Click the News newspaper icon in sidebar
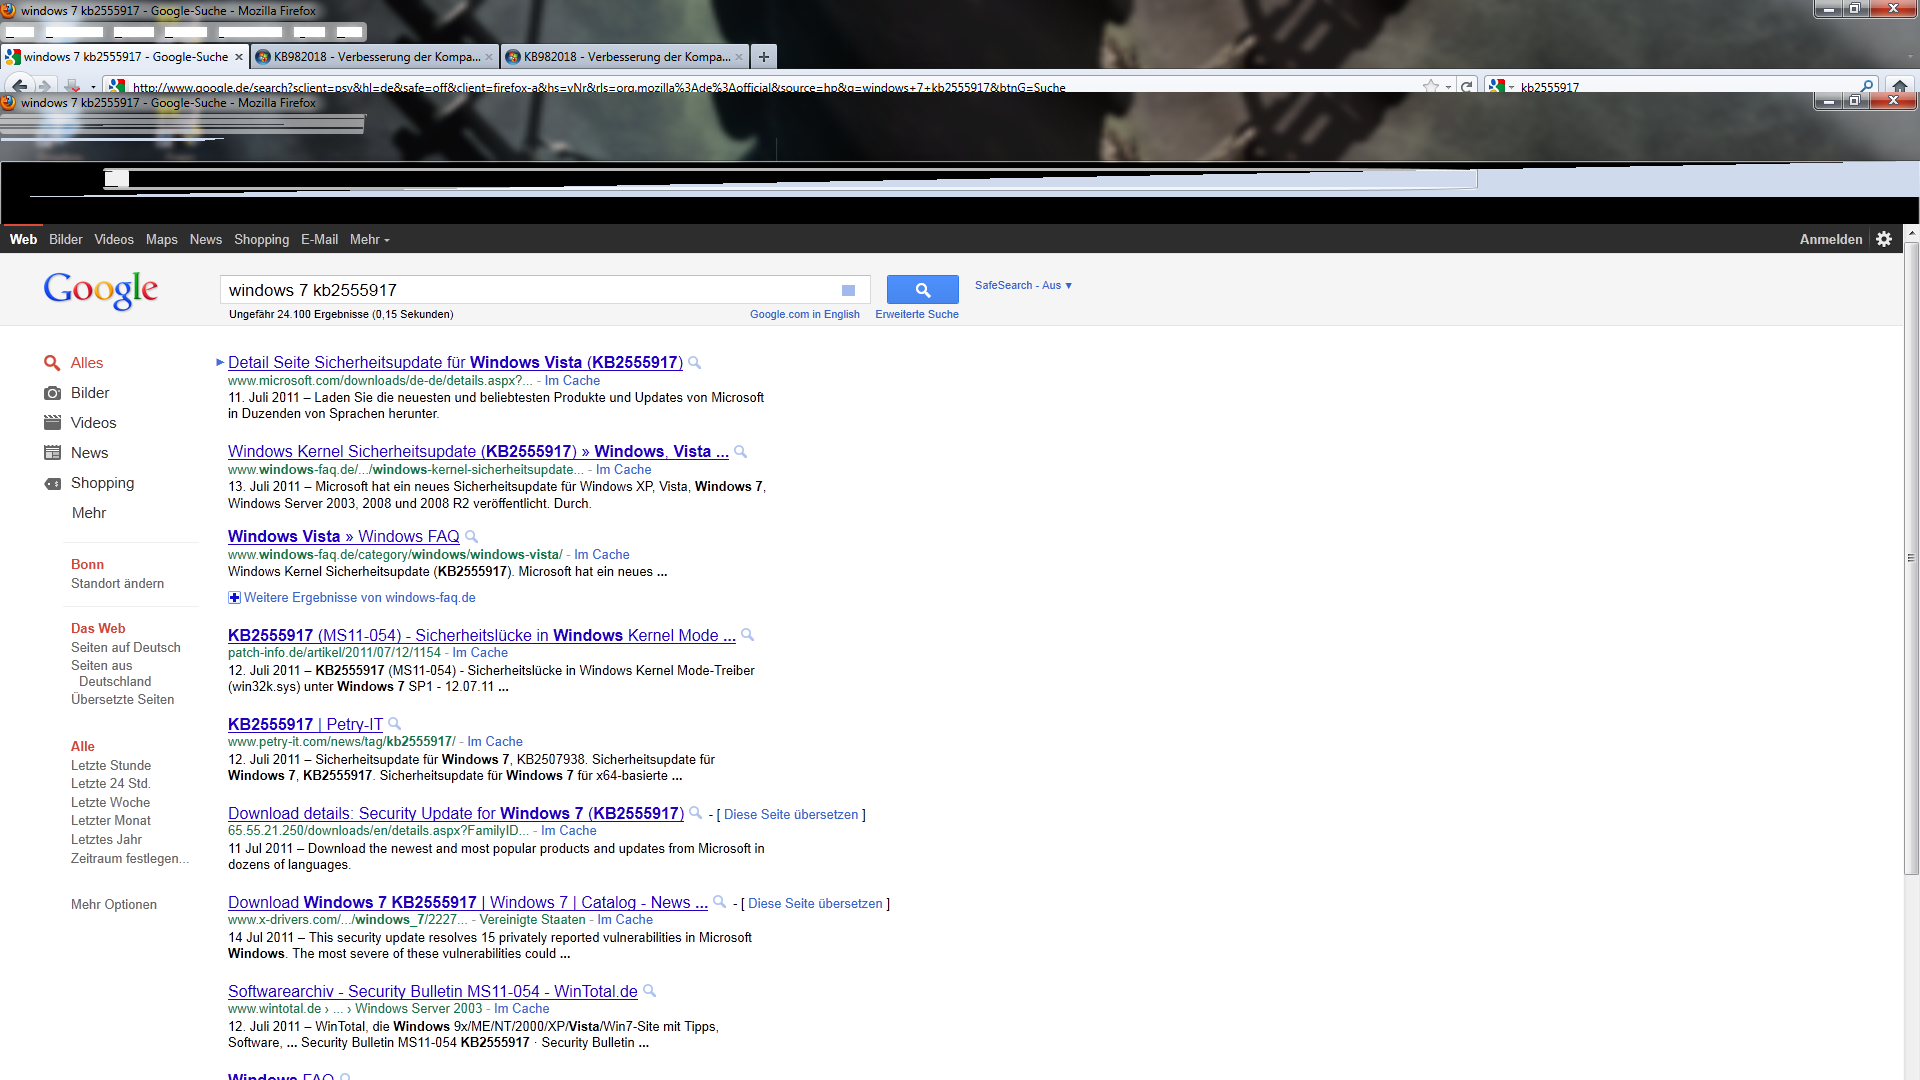 pos(52,453)
